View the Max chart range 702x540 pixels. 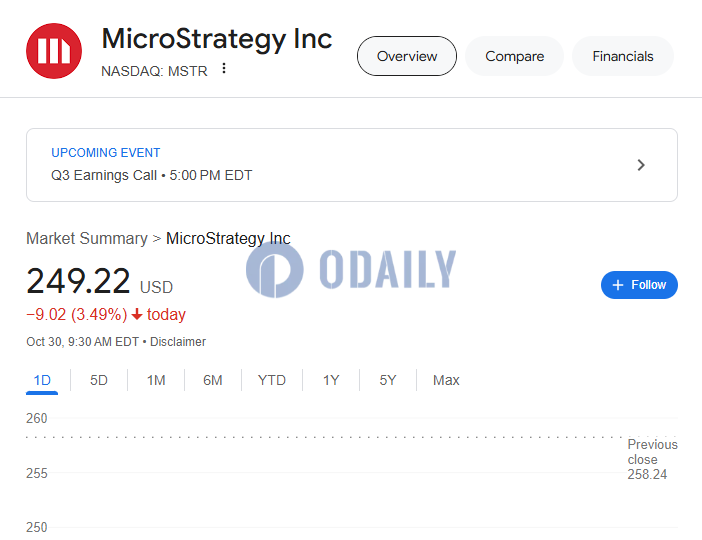click(446, 381)
